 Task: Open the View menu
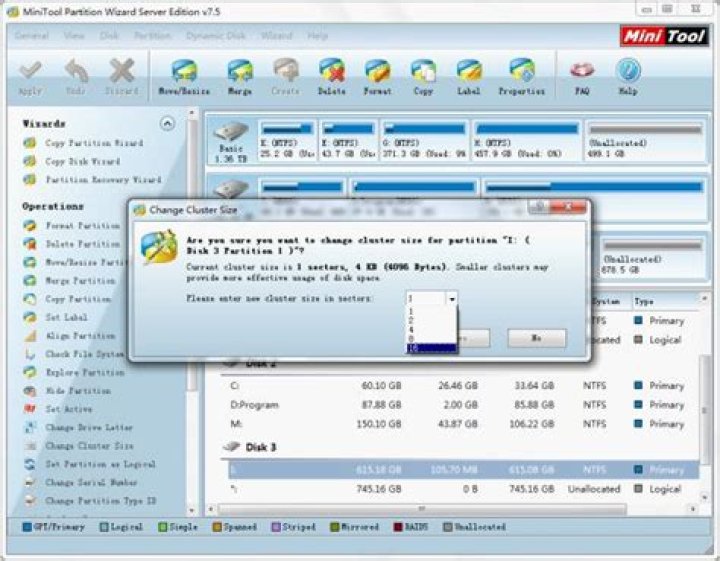click(x=74, y=36)
